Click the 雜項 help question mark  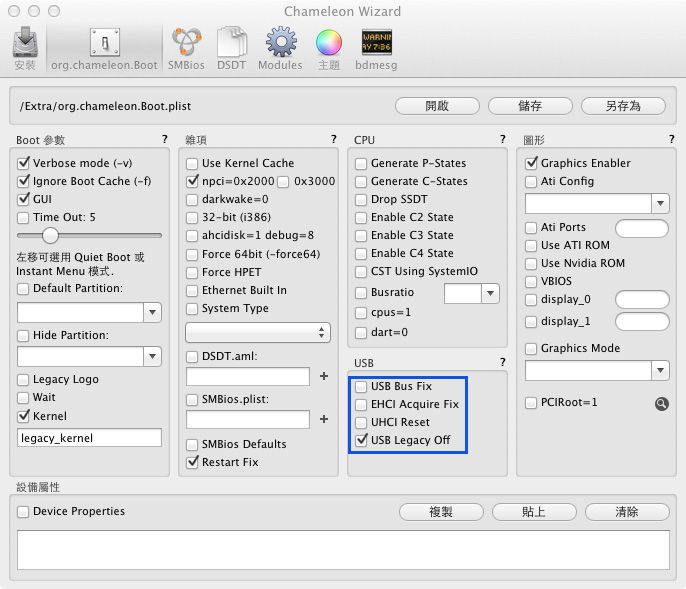(333, 139)
